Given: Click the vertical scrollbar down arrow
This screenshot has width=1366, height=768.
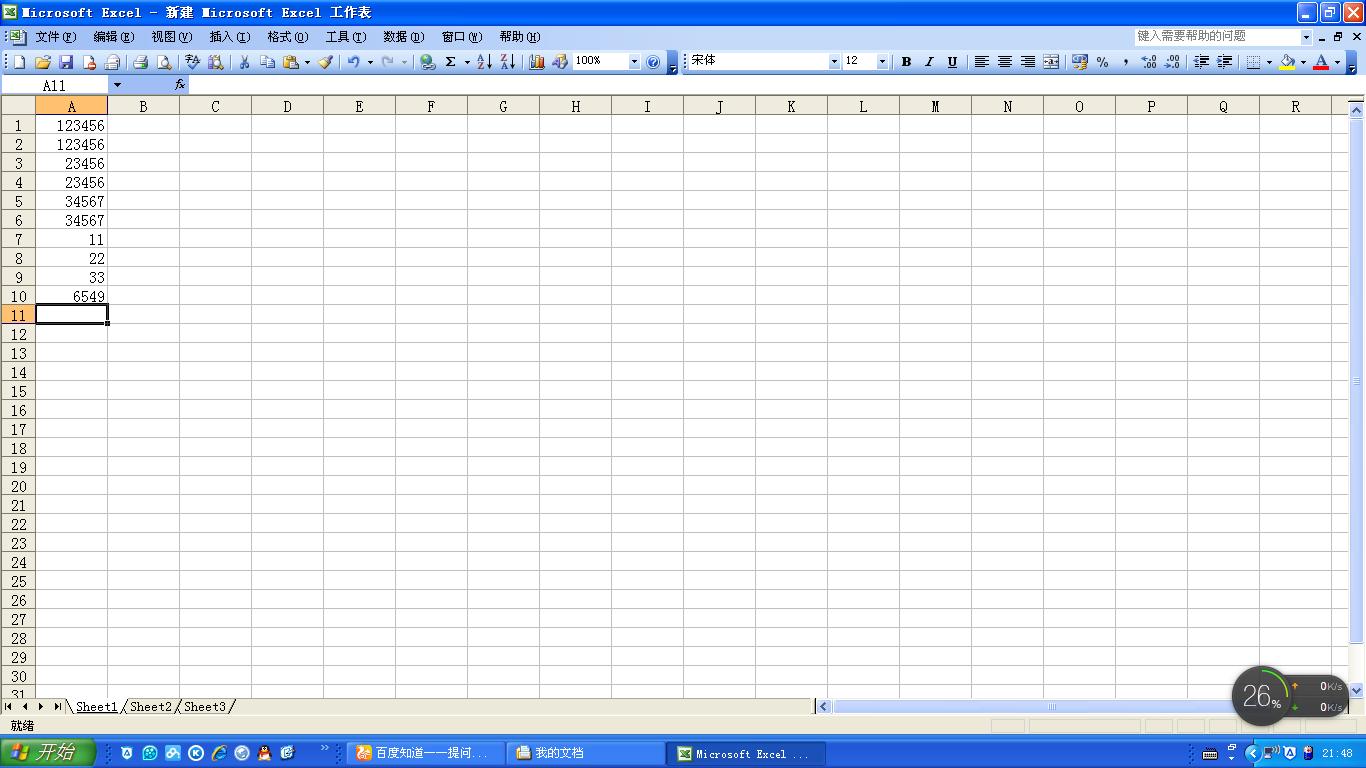Looking at the screenshot, I should point(1357,690).
